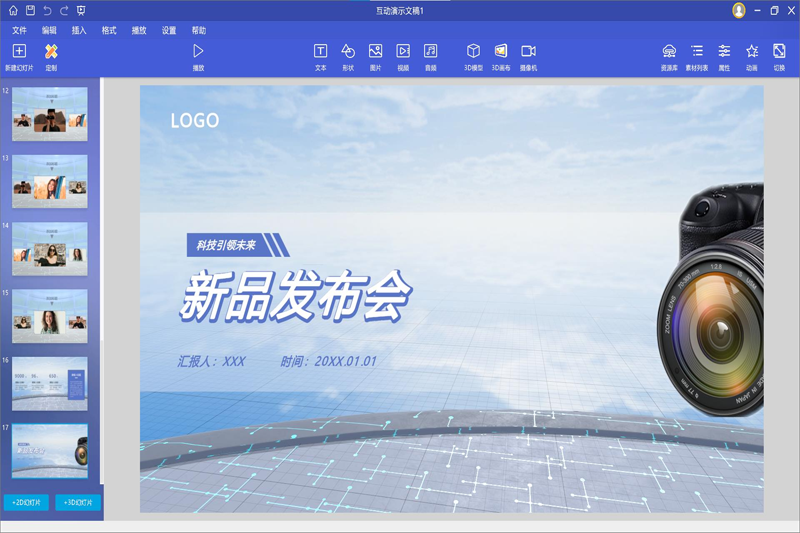
Task: Click the presentation screen icon in title bar
Action: click(81, 10)
